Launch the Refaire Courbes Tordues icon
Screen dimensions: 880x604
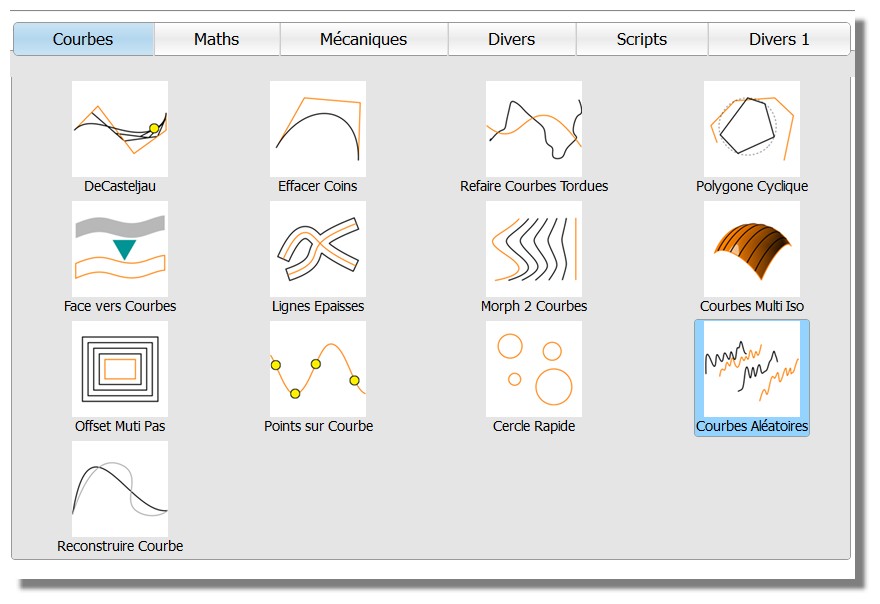point(534,129)
